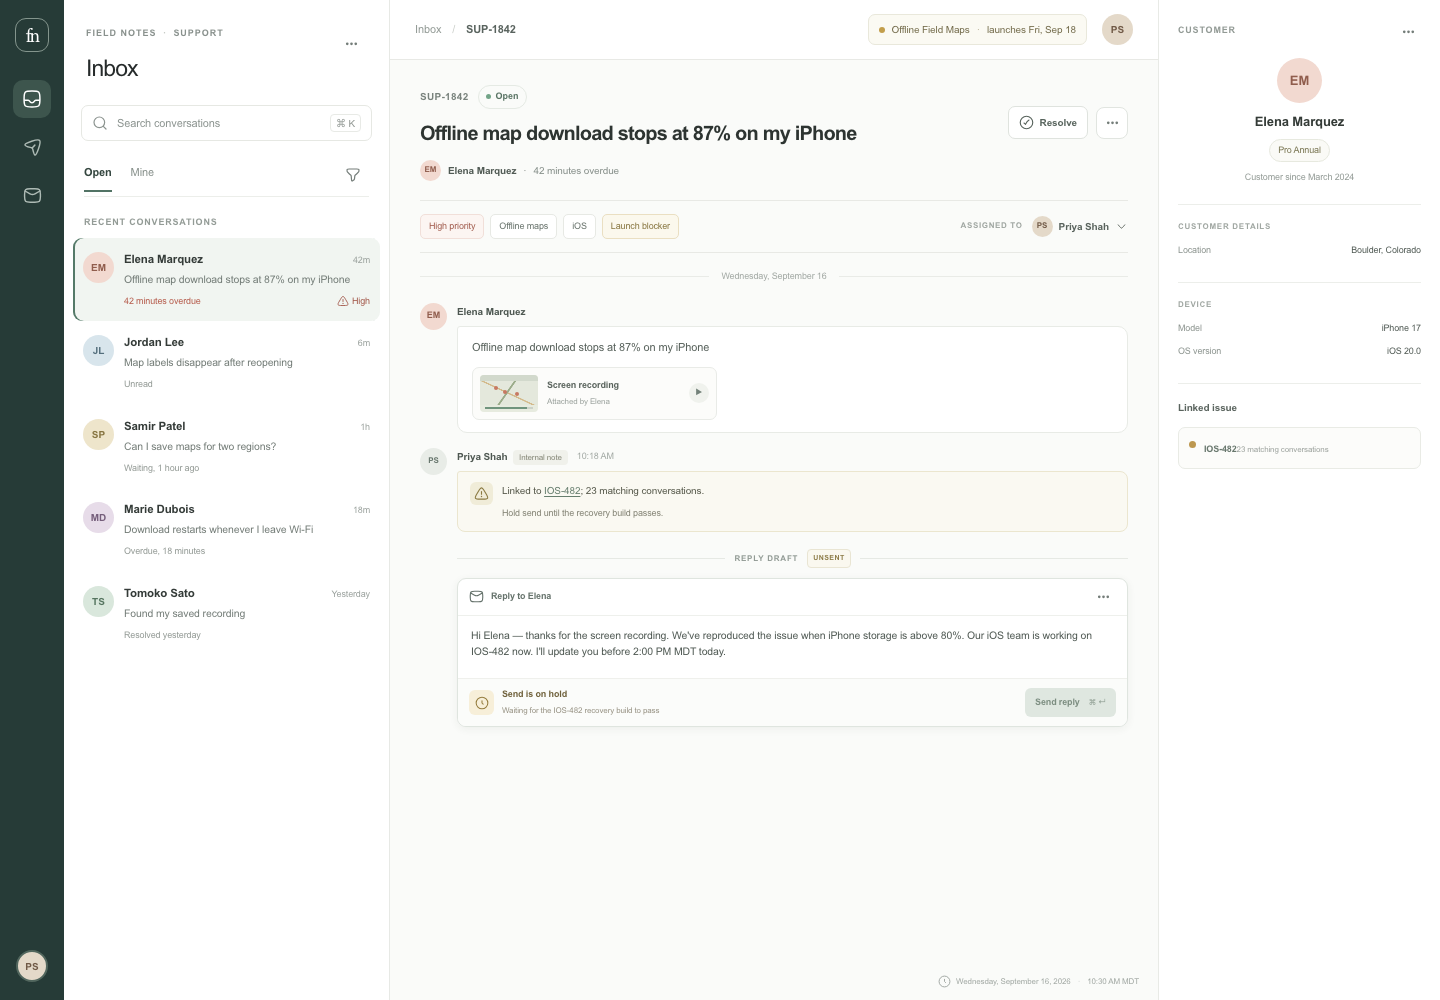Screen dimensions: 1440x1000
Task: Click the PS avatar in the top header
Action: 1117,30
